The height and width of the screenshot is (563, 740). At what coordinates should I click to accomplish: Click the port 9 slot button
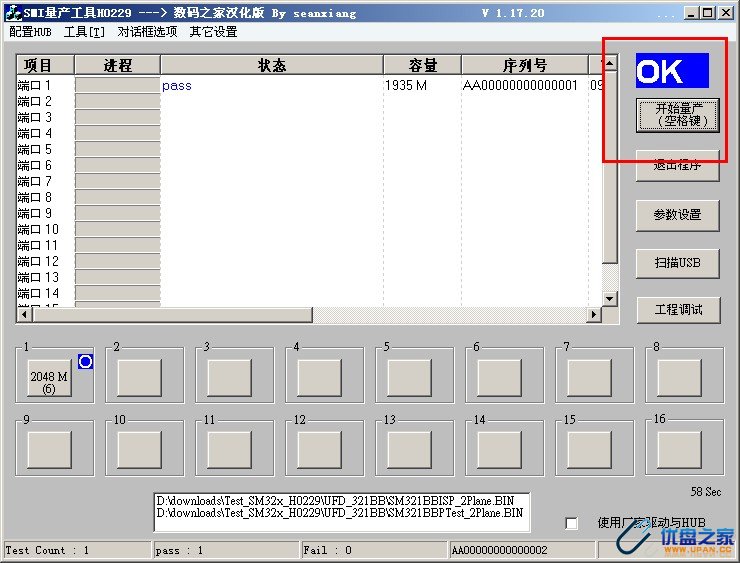pyautogui.click(x=49, y=449)
